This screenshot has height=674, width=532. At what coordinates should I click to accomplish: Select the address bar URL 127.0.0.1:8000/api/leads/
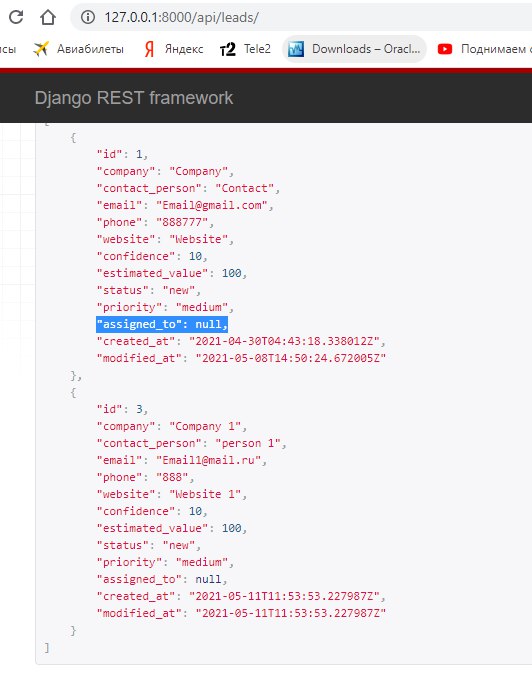click(x=181, y=17)
